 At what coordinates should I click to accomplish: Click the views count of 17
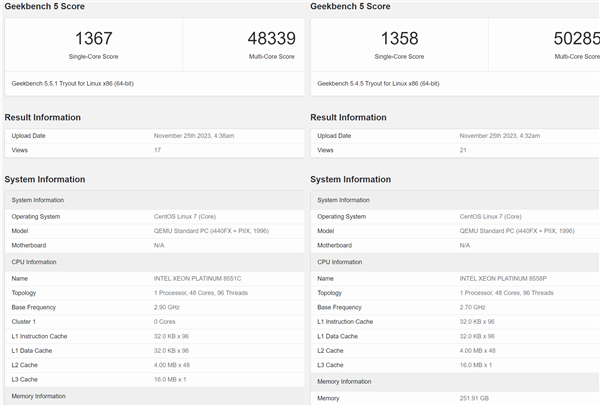158,150
